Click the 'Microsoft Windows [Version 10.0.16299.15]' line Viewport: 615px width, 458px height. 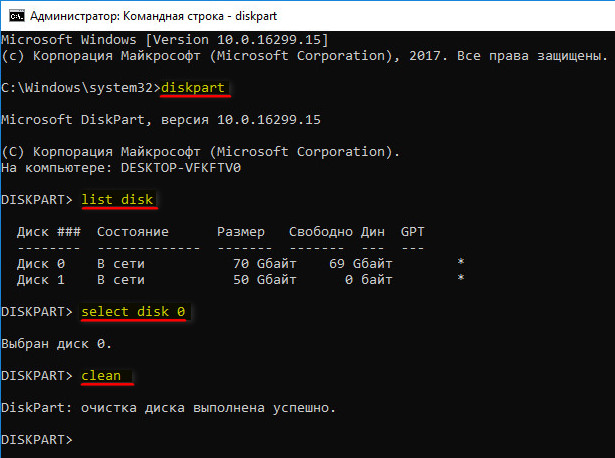point(164,40)
